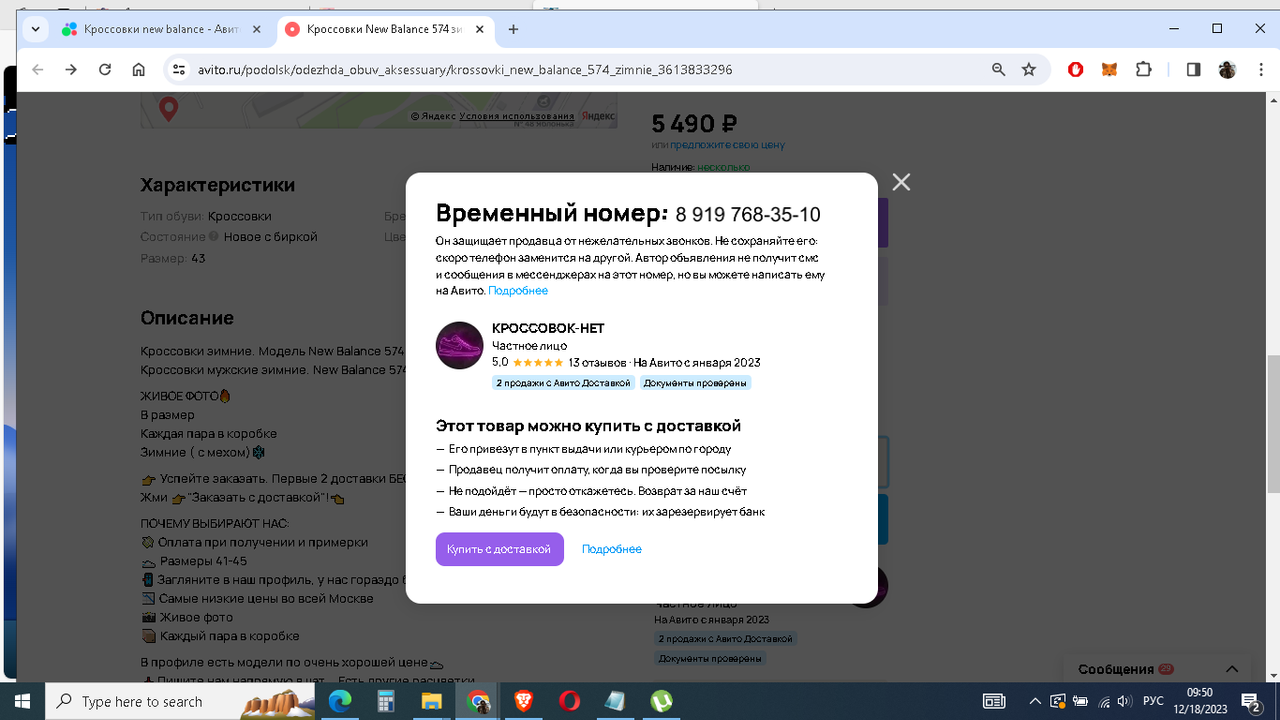This screenshot has width=1280, height=720.
Task: Expand hidden system tray icons chevron
Action: 1035,700
